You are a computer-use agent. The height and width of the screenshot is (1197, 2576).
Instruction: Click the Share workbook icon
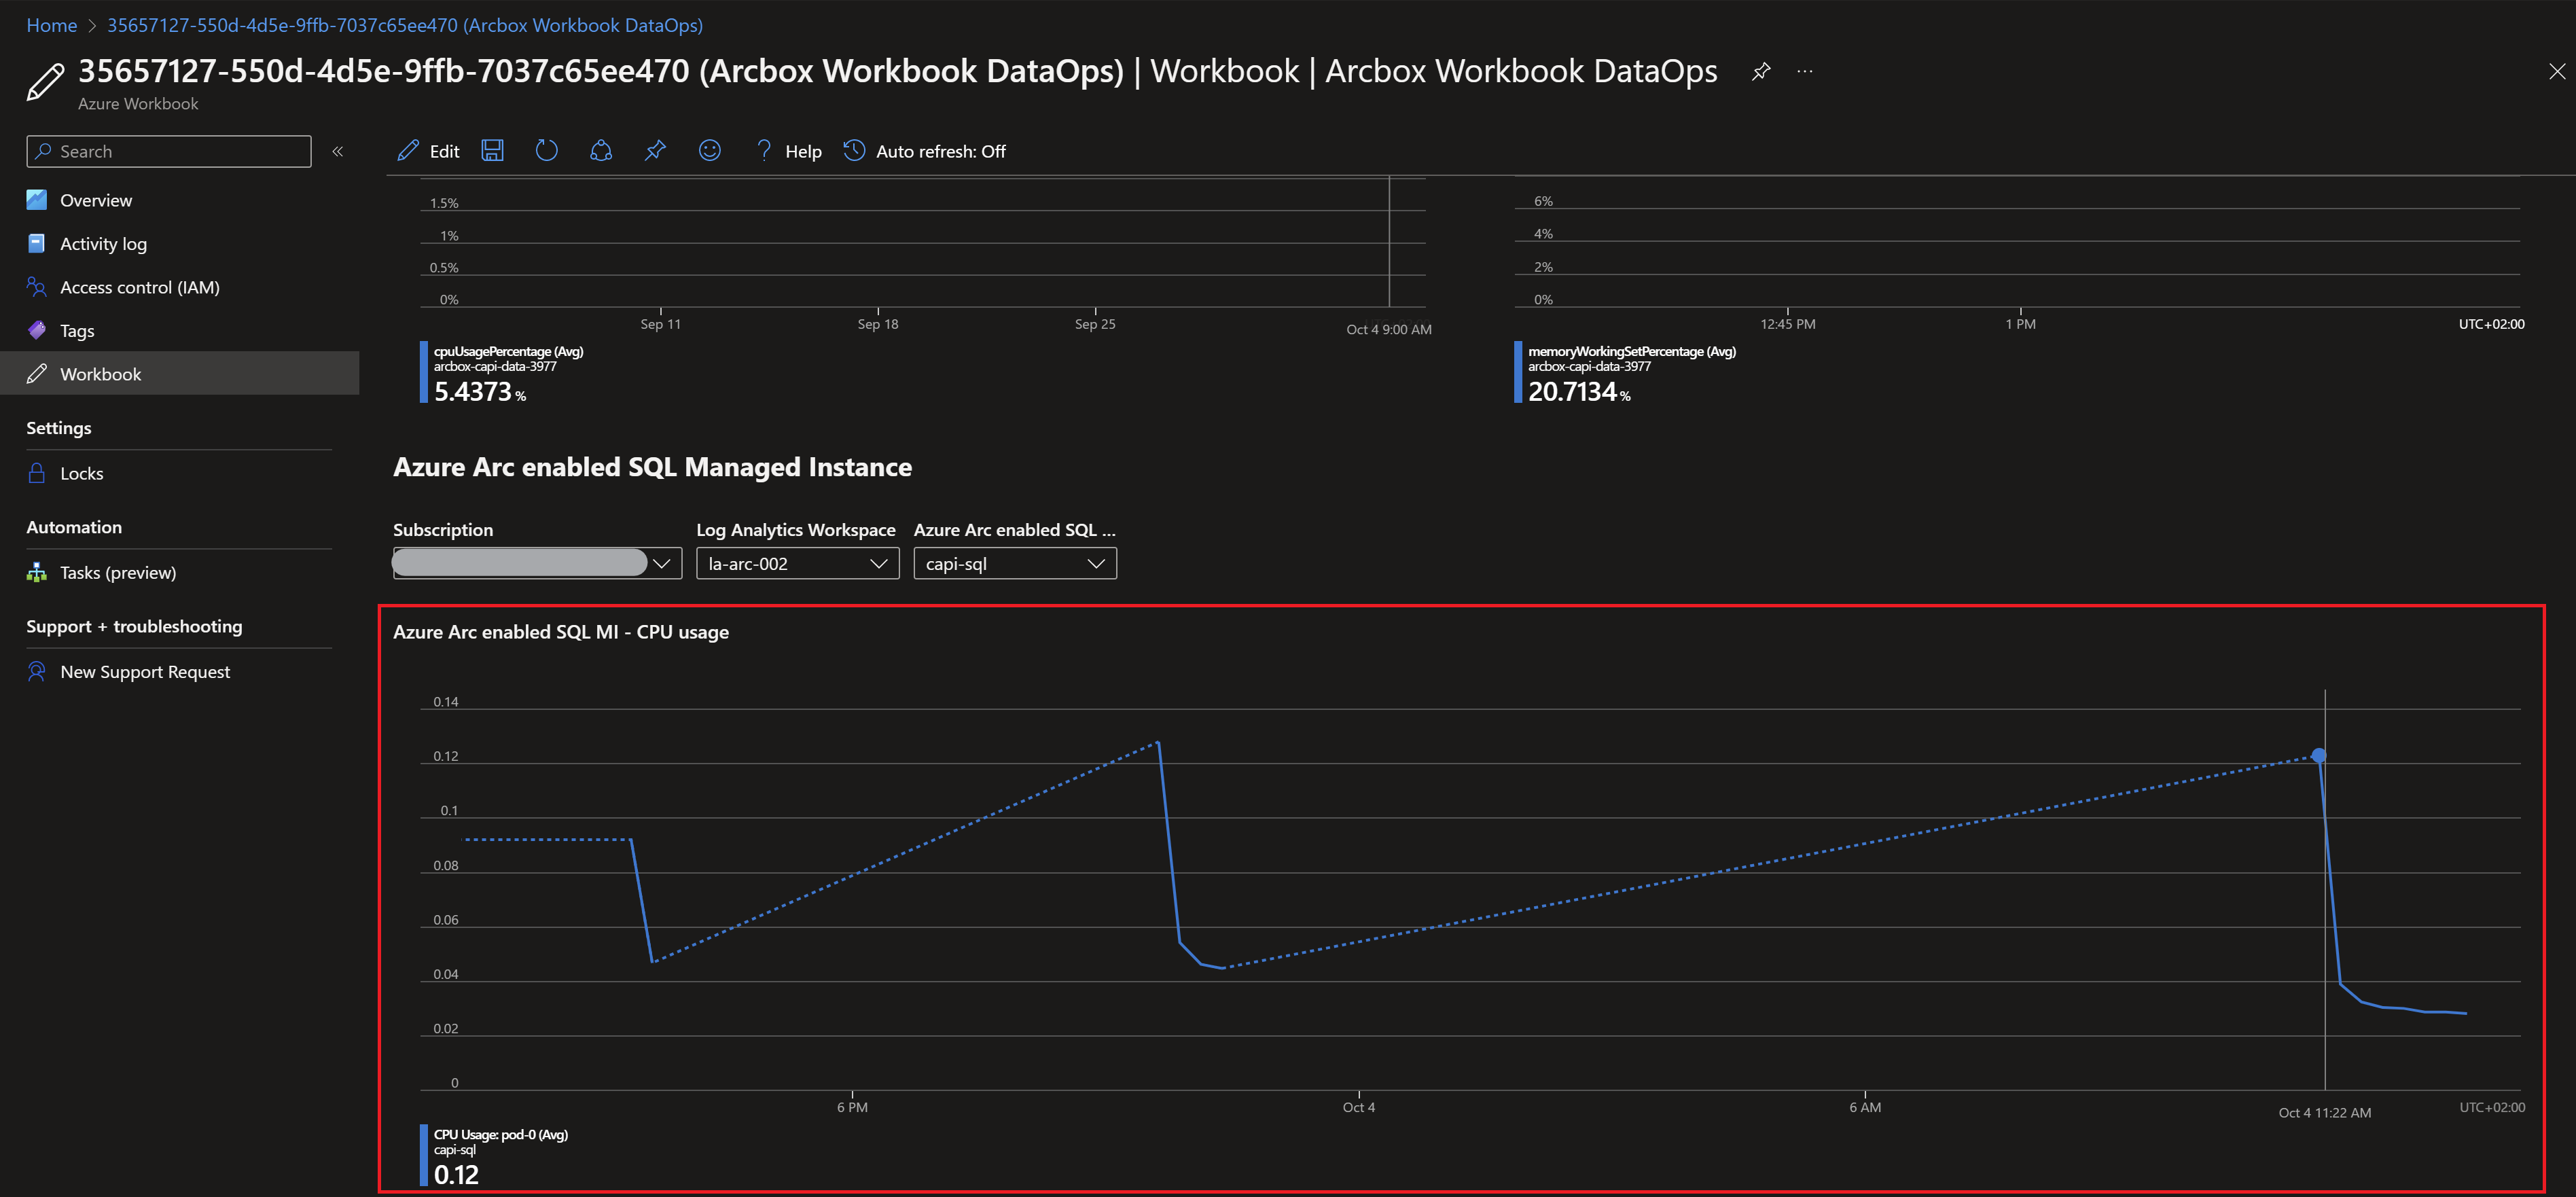pyautogui.click(x=601, y=151)
